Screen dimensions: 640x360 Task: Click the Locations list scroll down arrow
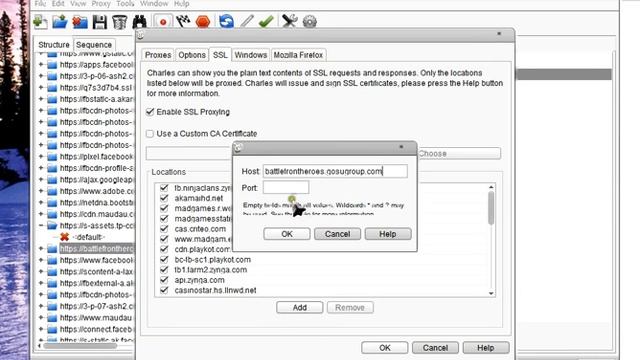click(491, 293)
